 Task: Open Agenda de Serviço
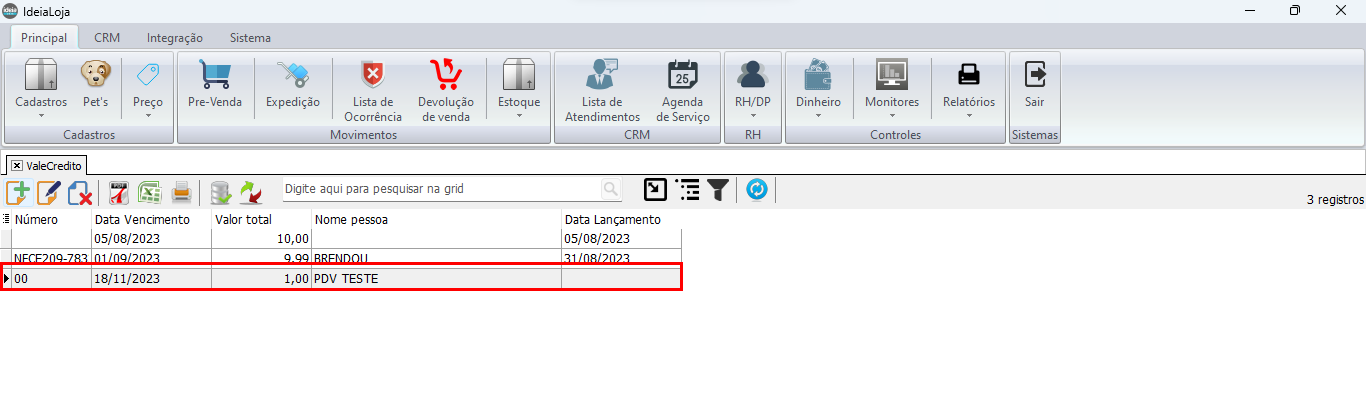[x=685, y=89]
